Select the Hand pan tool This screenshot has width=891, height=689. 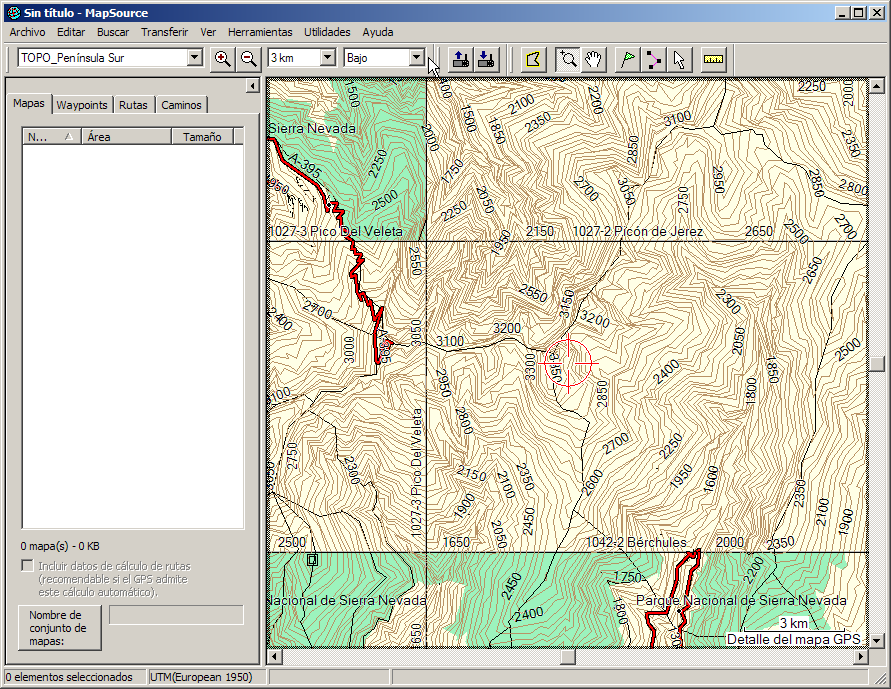click(x=593, y=59)
